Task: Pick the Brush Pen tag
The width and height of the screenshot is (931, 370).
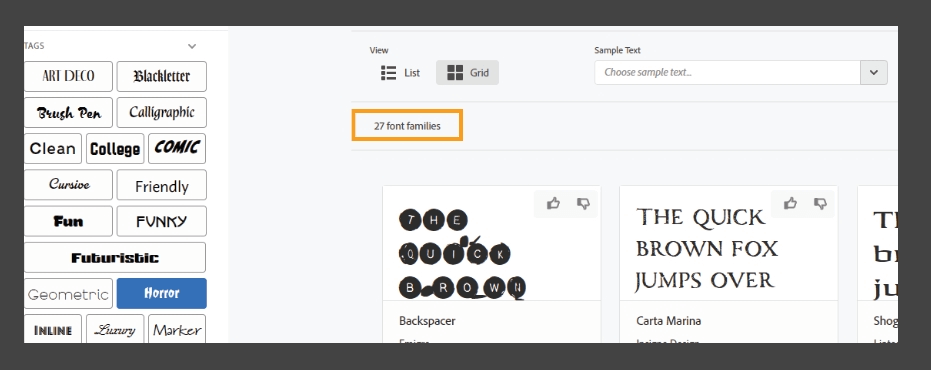Action: [x=68, y=112]
